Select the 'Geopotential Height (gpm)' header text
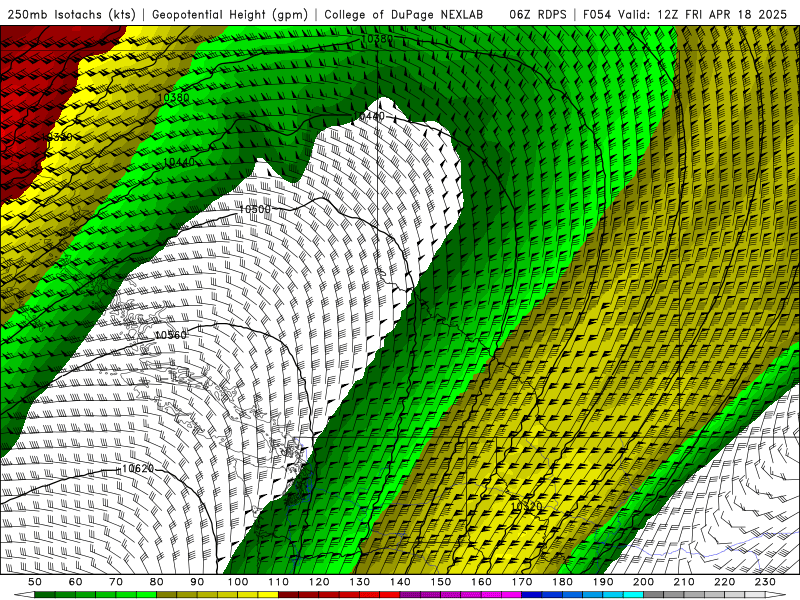 [x=230, y=15]
